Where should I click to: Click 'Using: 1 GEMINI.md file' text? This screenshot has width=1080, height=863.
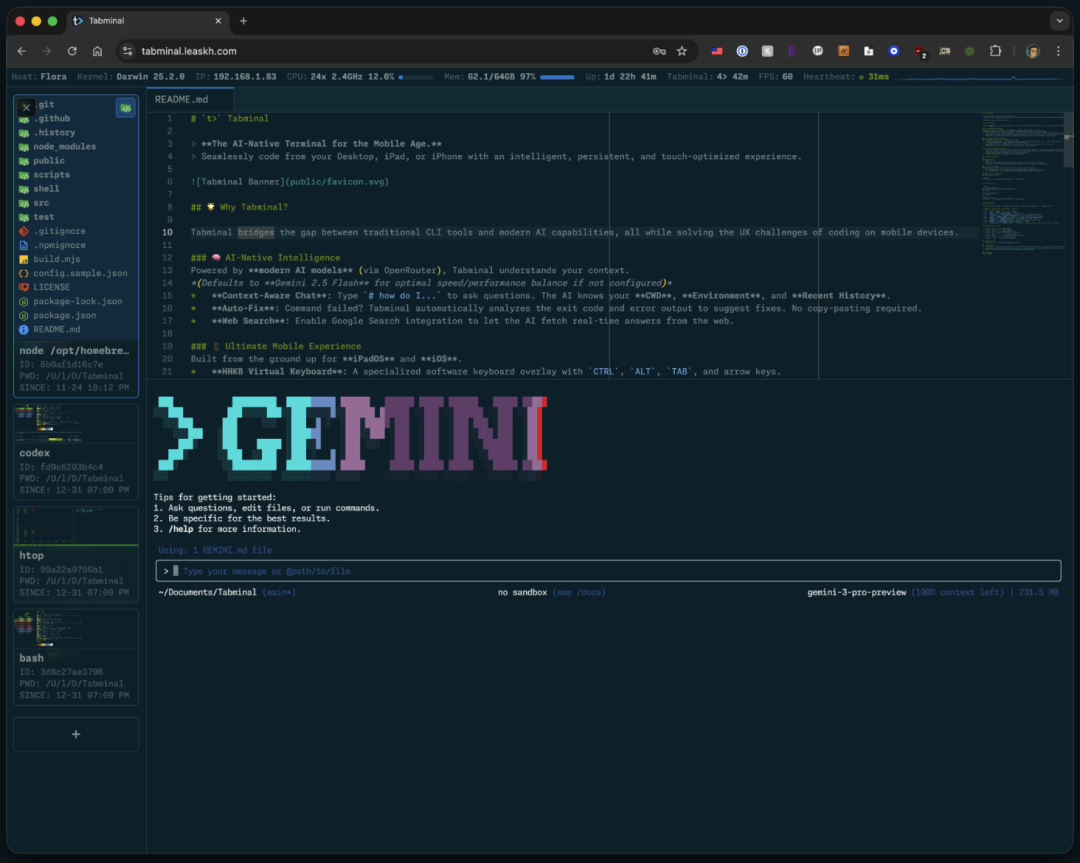pyautogui.click(x=215, y=550)
